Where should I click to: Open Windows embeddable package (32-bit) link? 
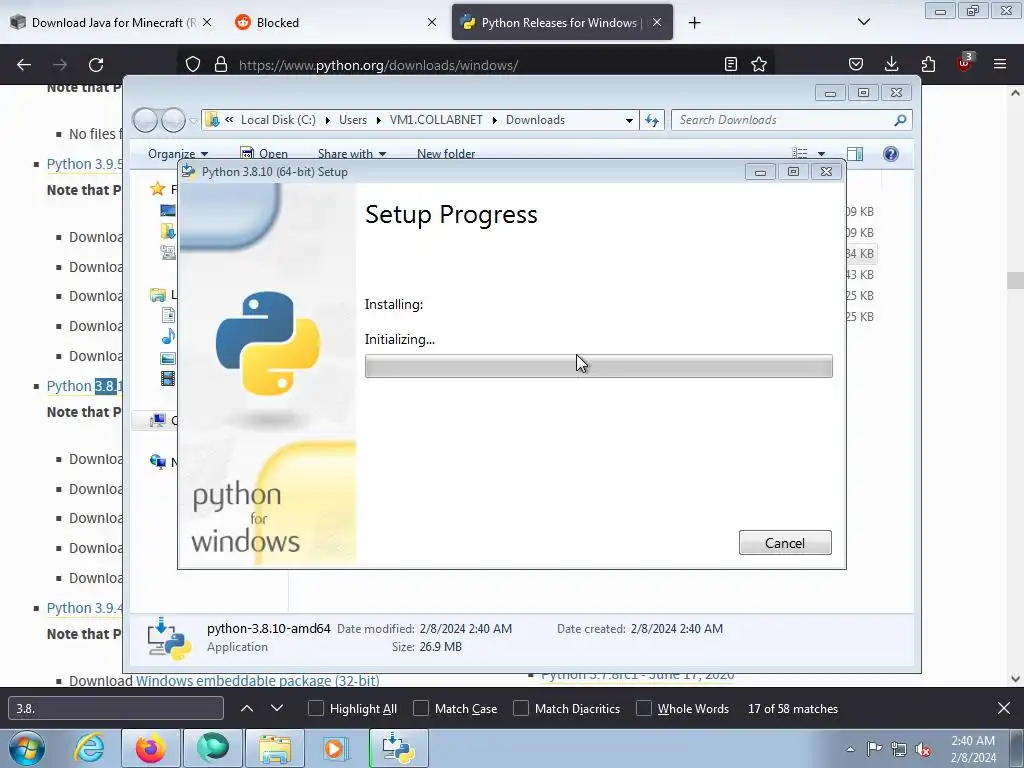257,680
